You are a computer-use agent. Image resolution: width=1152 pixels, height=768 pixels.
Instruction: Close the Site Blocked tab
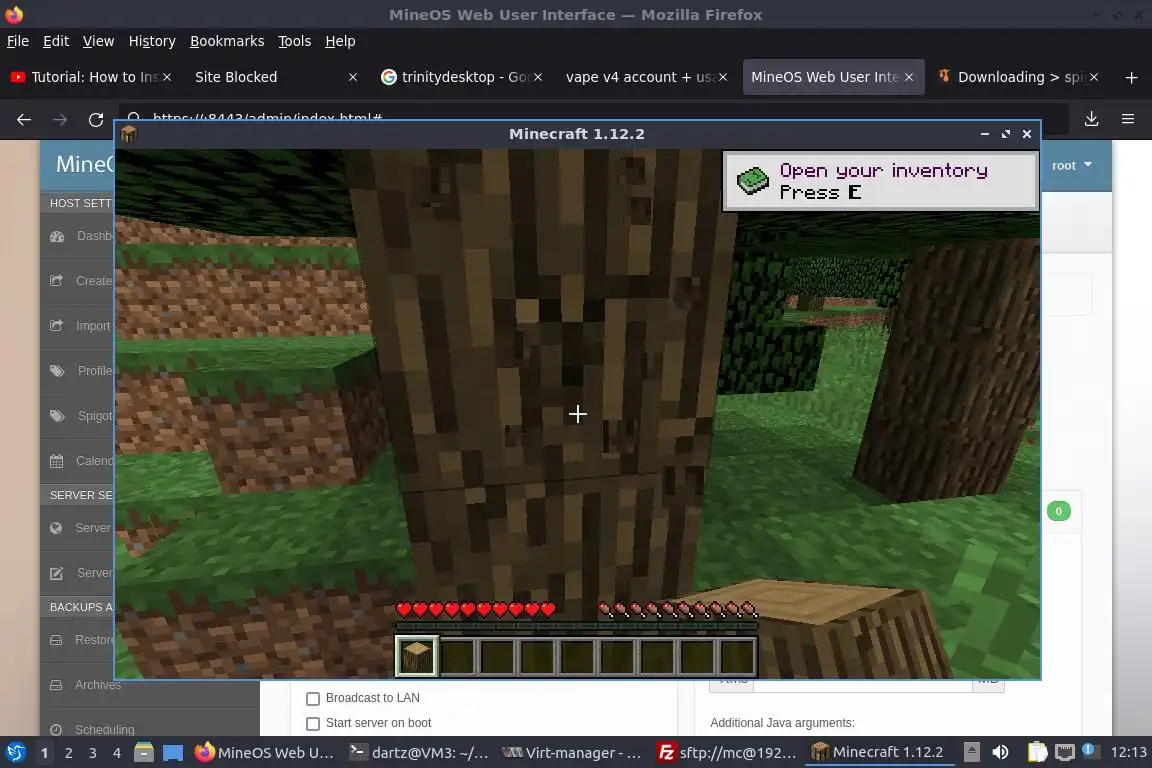click(353, 77)
